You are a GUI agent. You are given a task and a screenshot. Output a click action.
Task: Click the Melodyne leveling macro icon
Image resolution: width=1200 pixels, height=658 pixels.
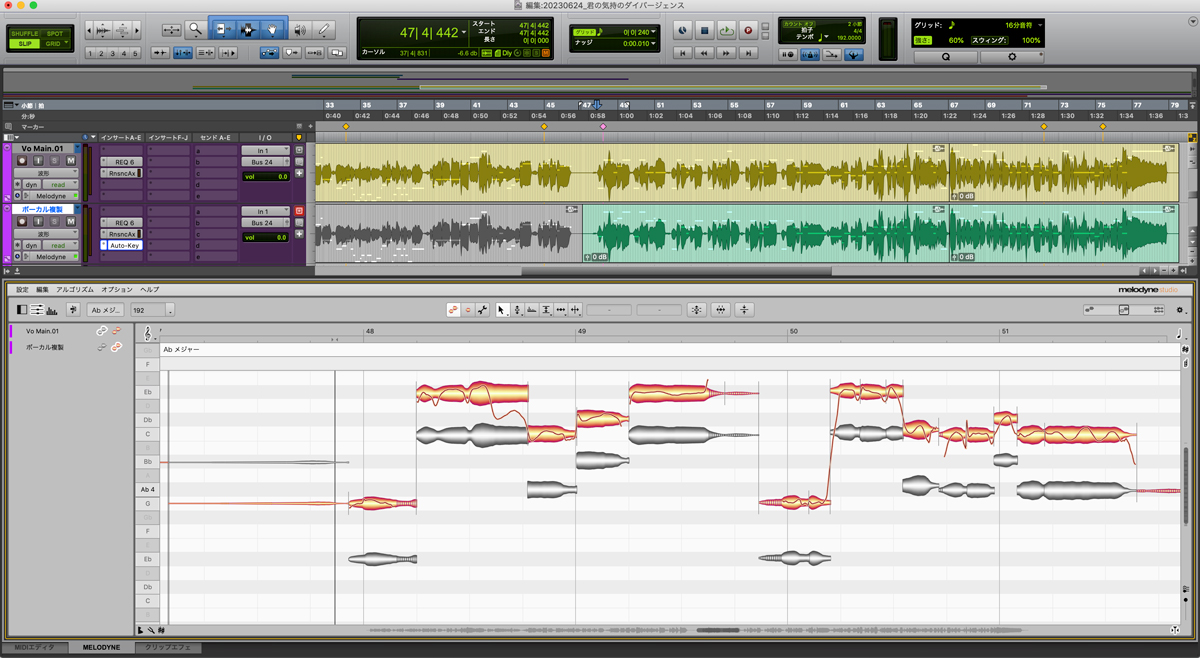click(x=745, y=310)
